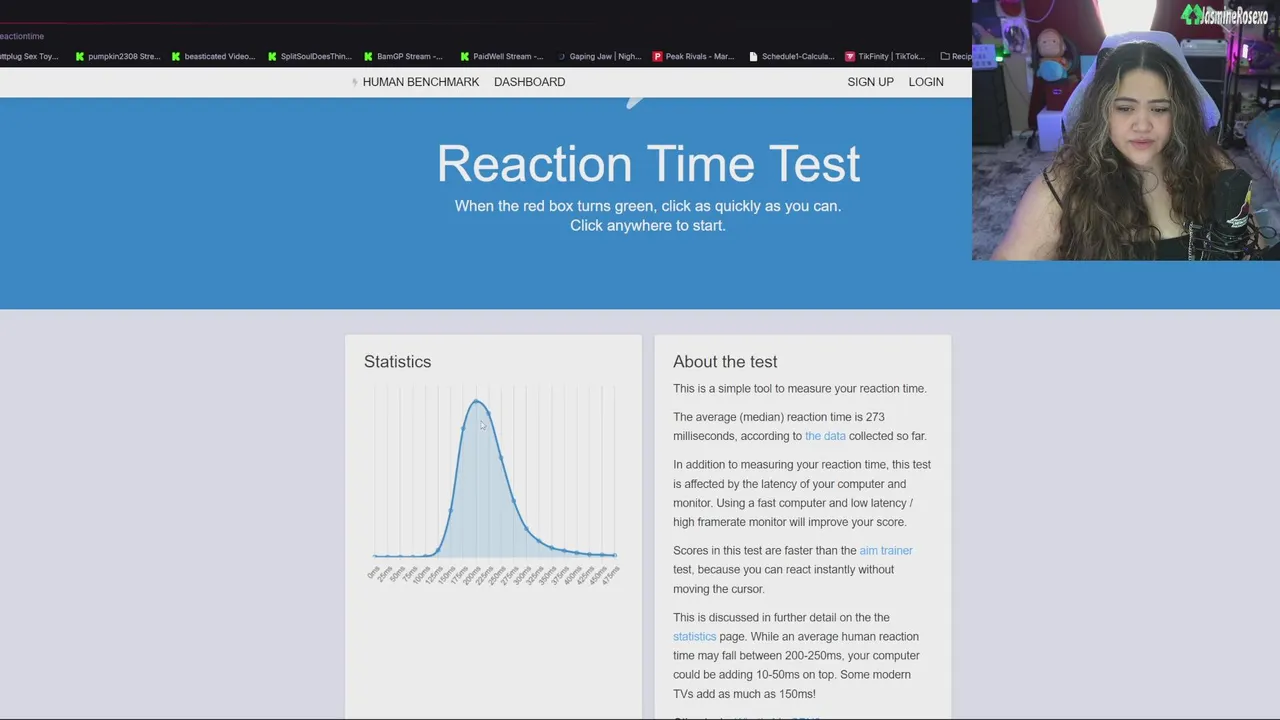The image size is (1280, 720).
Task: Open PaidWell Stream bookmark
Action: [x=501, y=56]
